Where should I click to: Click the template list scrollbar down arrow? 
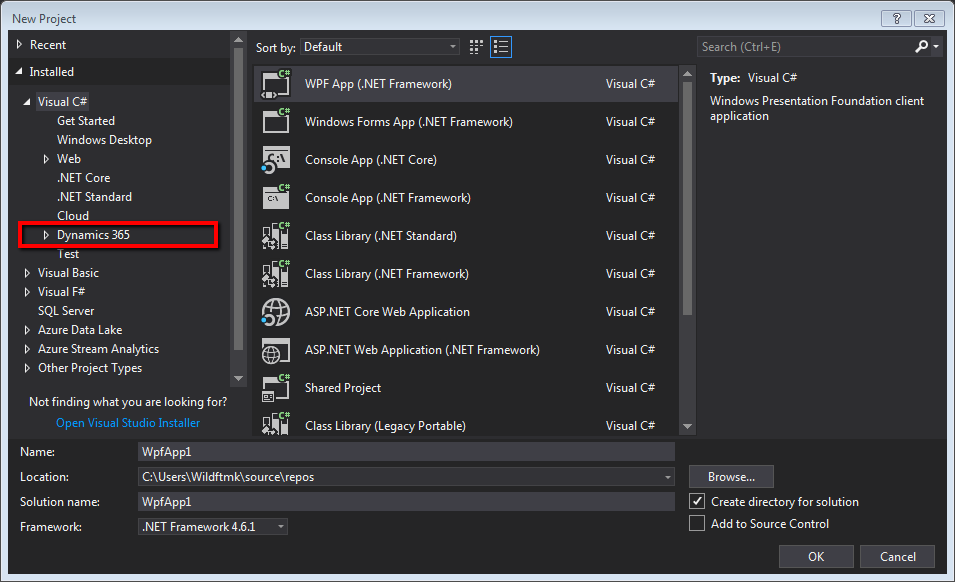tap(687, 427)
